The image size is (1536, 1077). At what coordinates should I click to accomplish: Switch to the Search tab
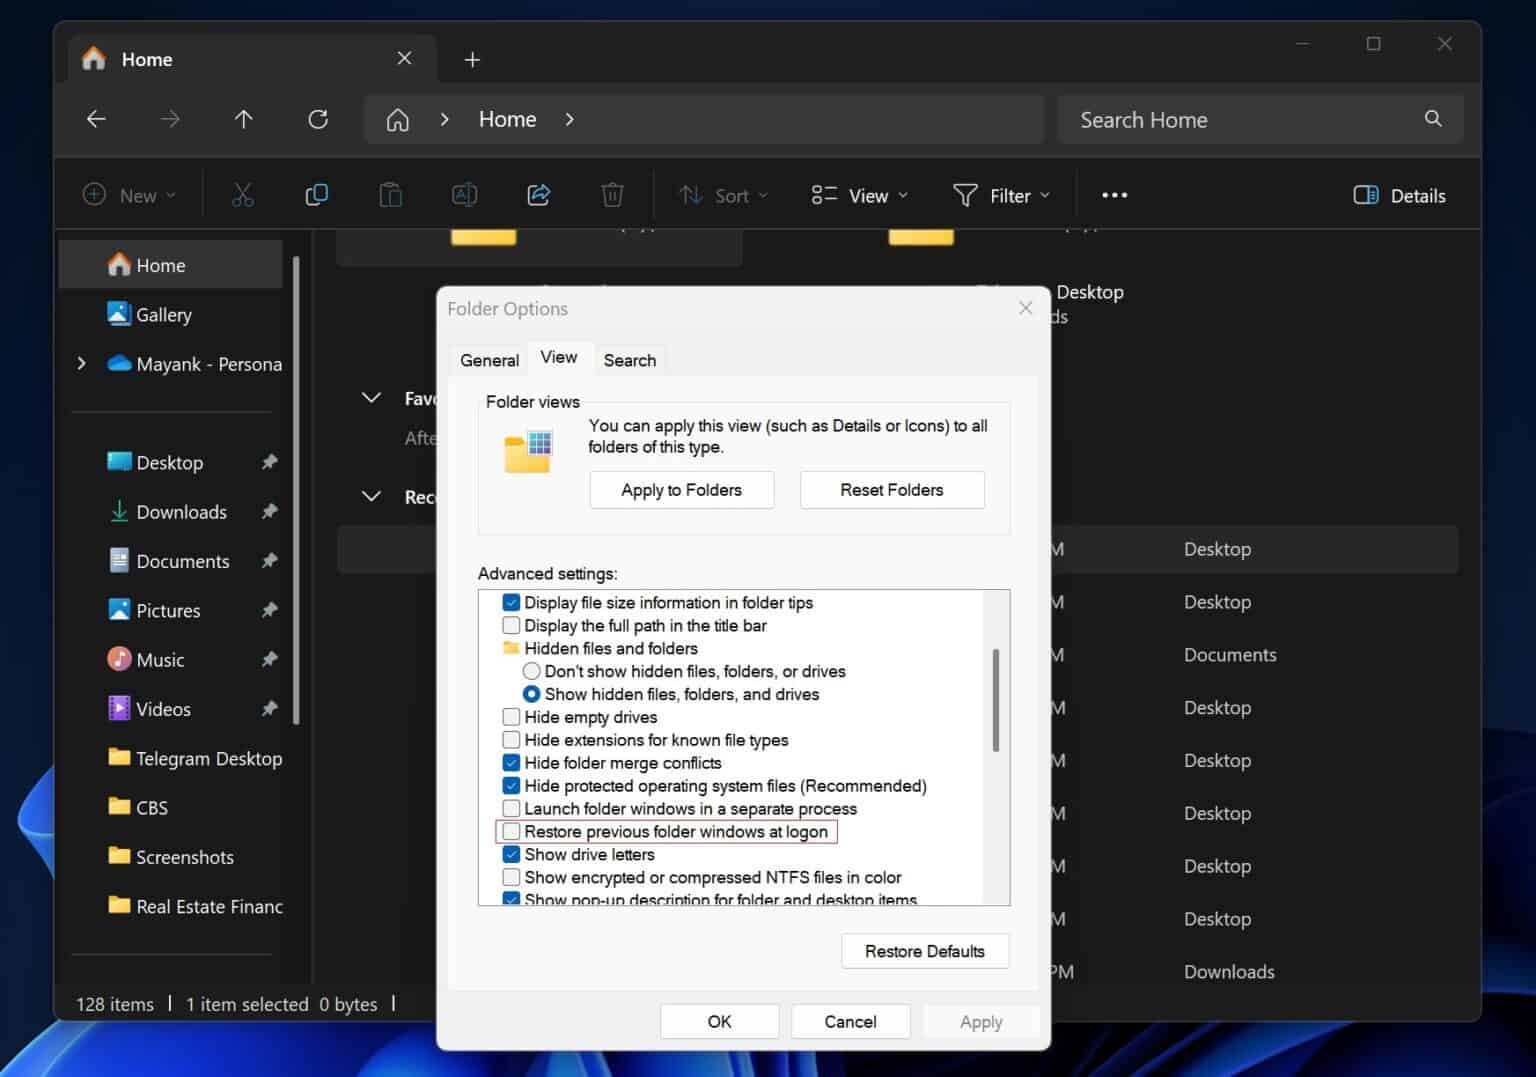coord(630,359)
